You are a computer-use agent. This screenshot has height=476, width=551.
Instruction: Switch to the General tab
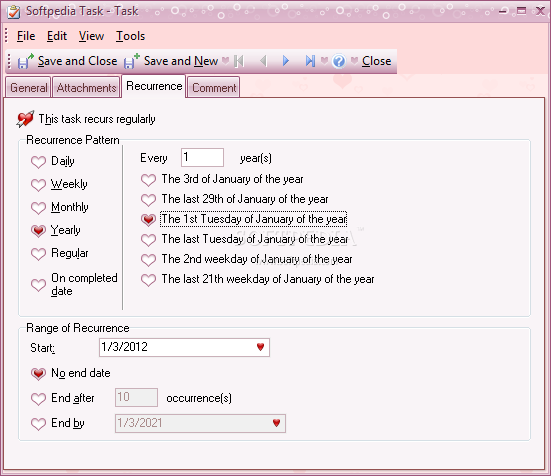tap(28, 87)
